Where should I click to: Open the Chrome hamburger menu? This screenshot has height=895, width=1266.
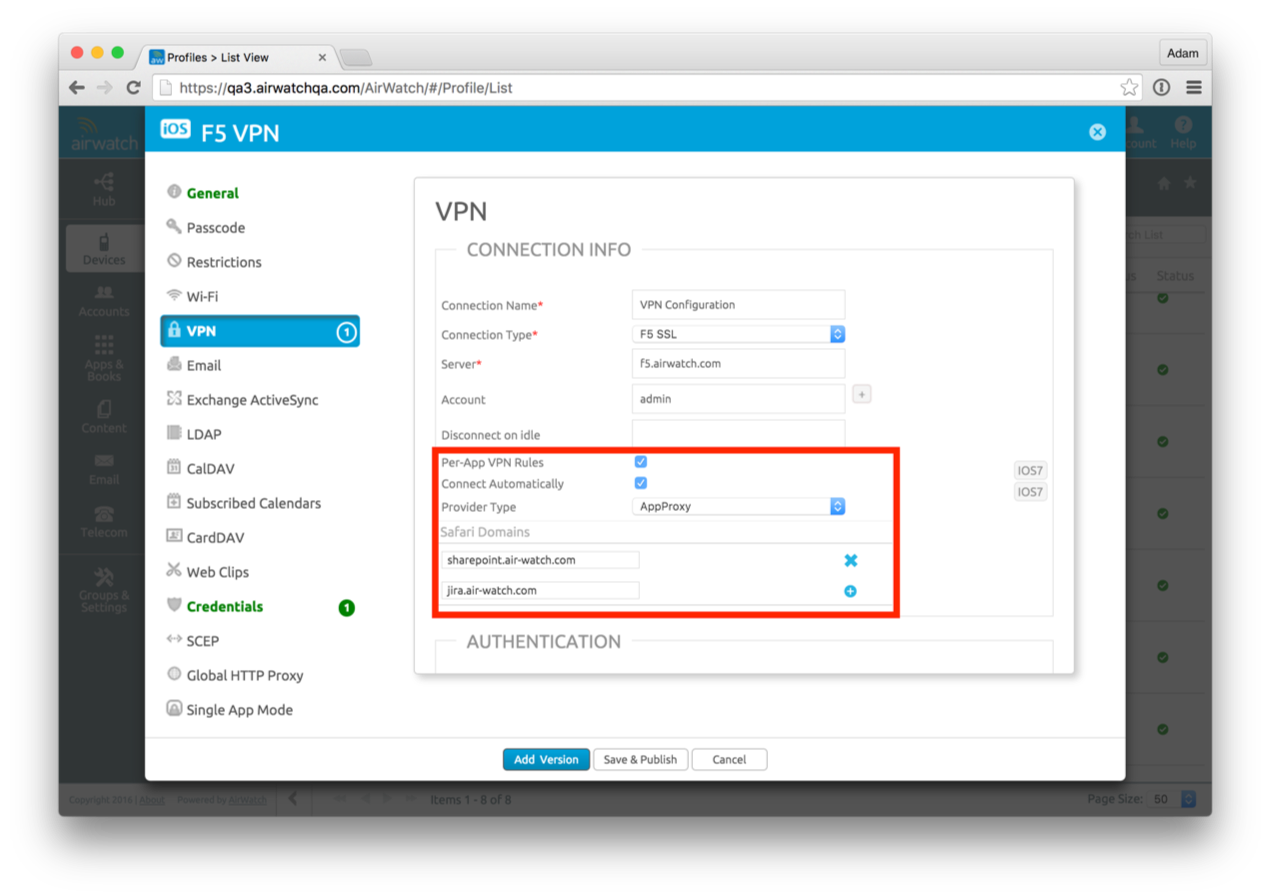1193,88
